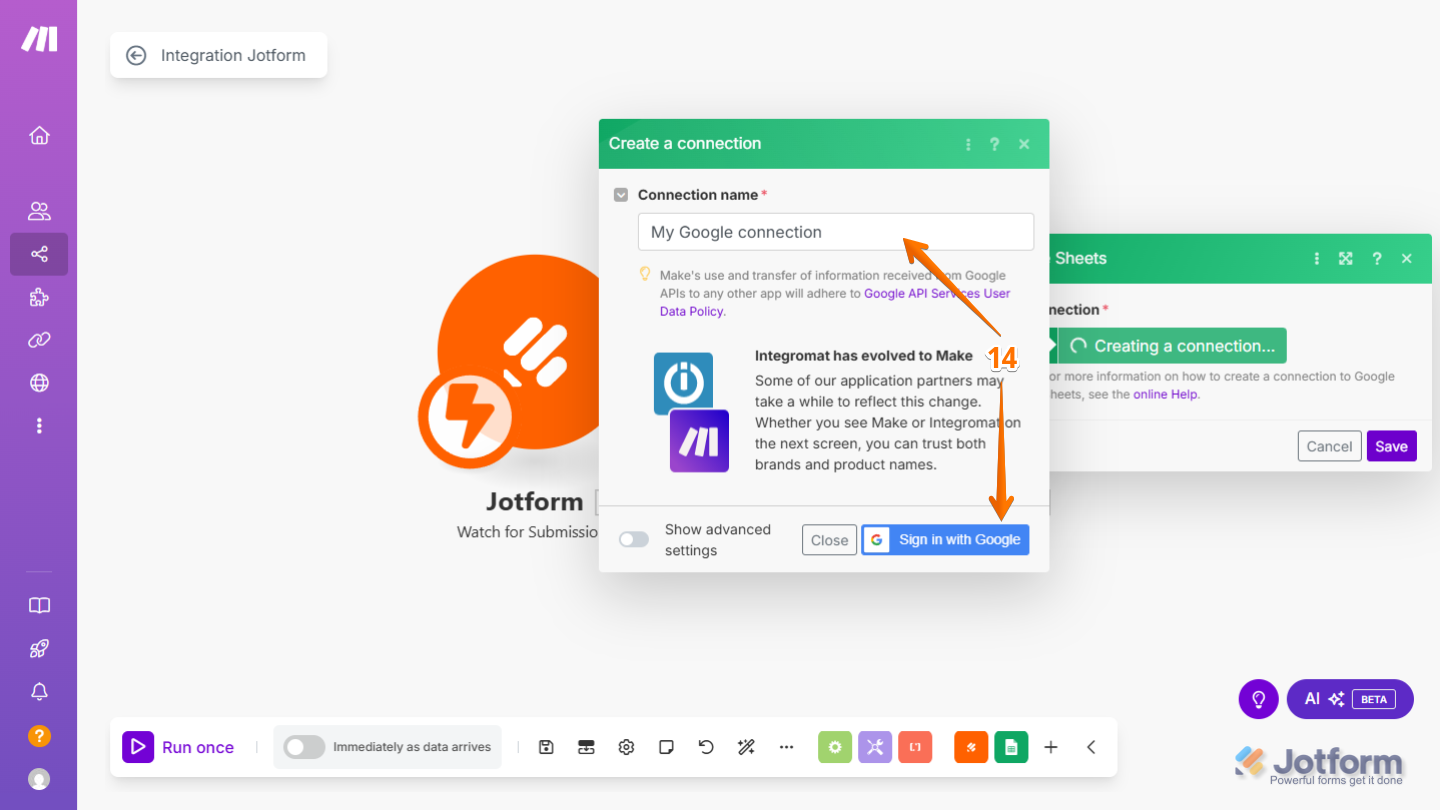Select the Team icon in the sidebar

[x=39, y=211]
